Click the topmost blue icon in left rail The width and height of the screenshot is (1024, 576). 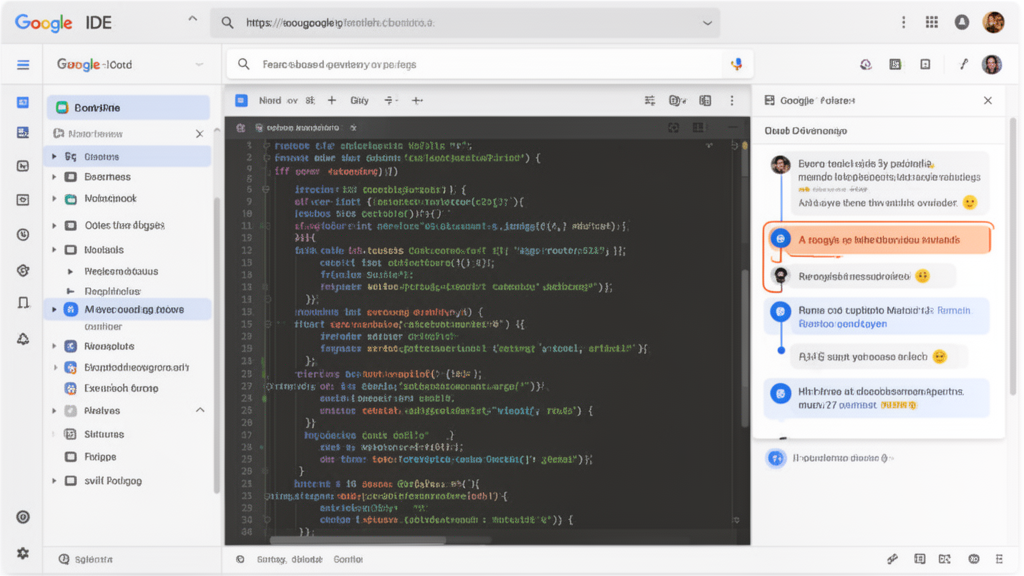tap(23, 103)
